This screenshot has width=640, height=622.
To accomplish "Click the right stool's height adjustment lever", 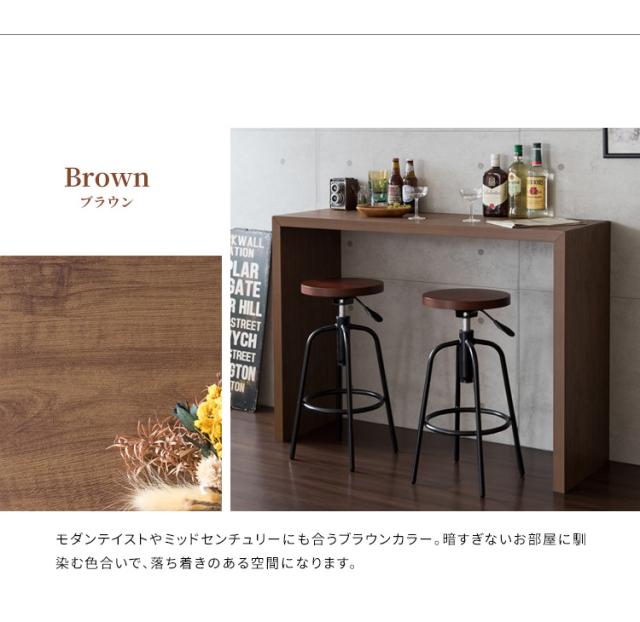I will (497, 322).
